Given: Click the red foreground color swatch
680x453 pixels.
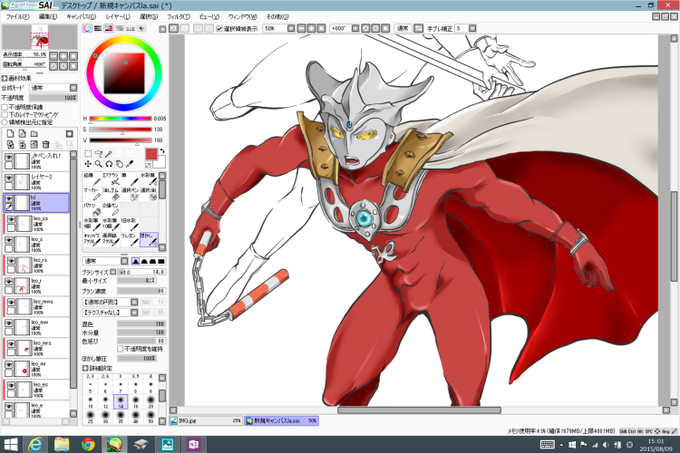Looking at the screenshot, I should [151, 154].
